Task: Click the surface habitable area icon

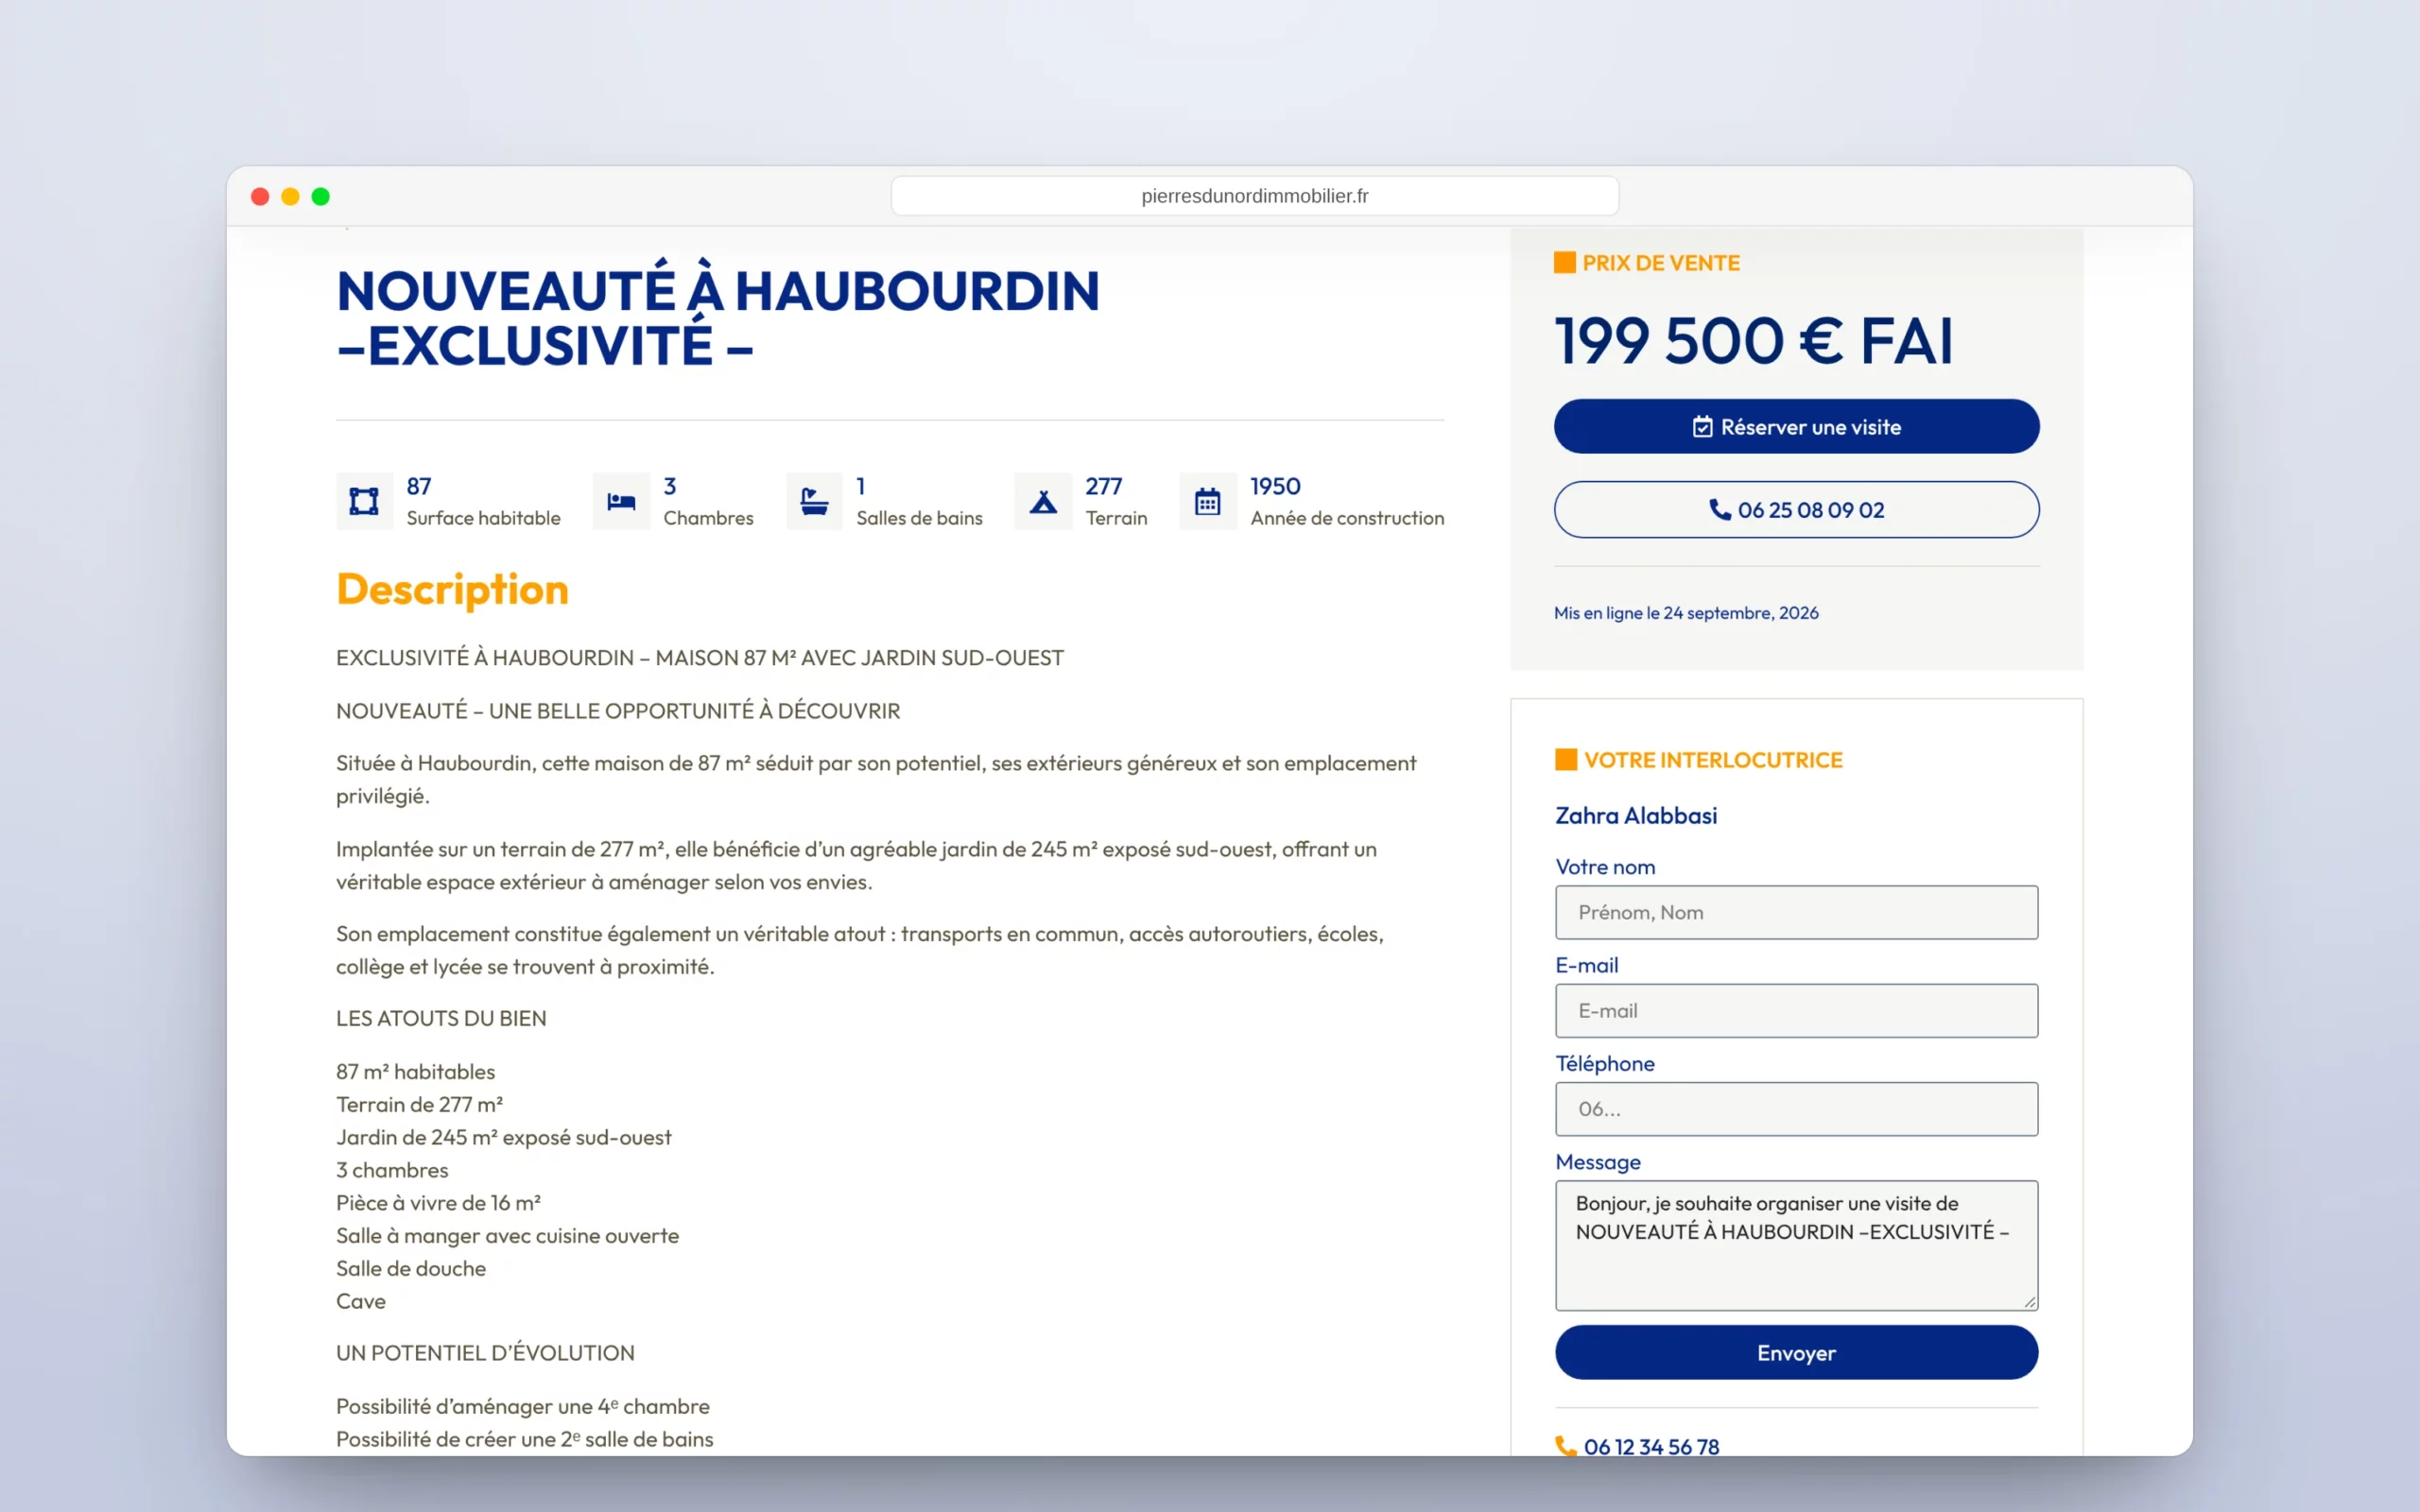Action: (364, 501)
